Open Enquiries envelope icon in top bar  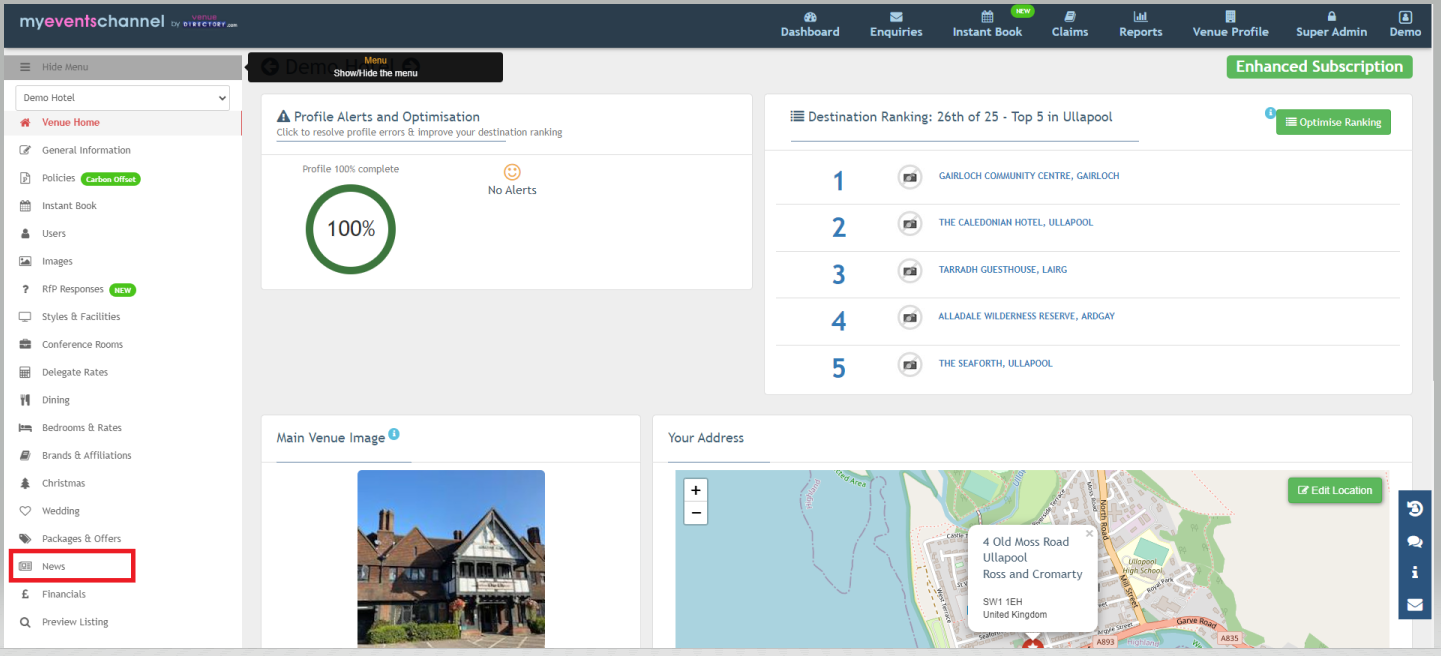[896, 17]
